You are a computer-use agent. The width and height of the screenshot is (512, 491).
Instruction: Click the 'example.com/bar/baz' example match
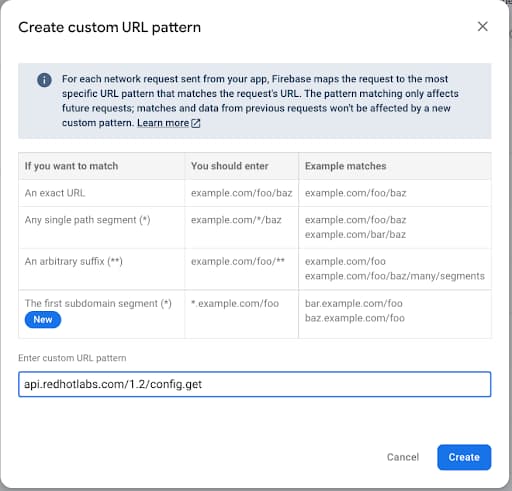pos(355,235)
